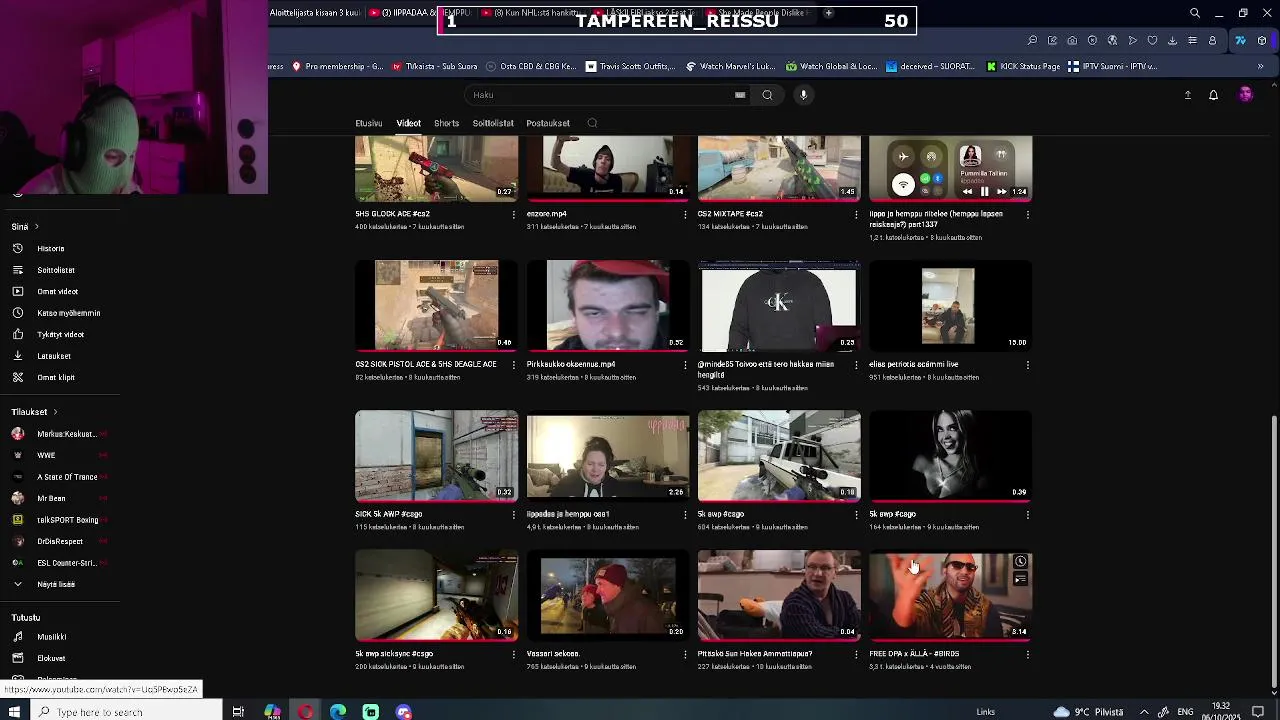This screenshot has height=720, width=1280.
Task: Click Windows 'Type here to search' box
Action: (125, 712)
